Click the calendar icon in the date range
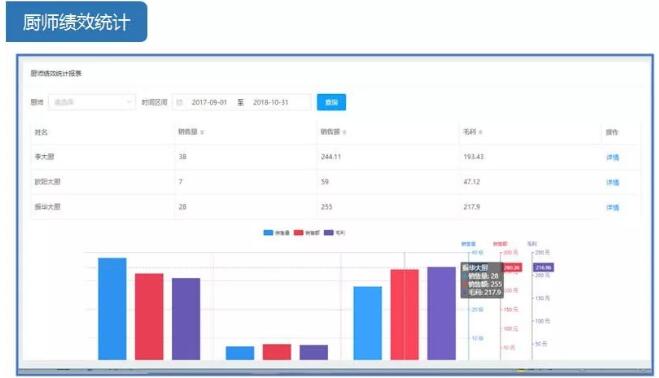The height and width of the screenshot is (378, 659). (x=179, y=102)
